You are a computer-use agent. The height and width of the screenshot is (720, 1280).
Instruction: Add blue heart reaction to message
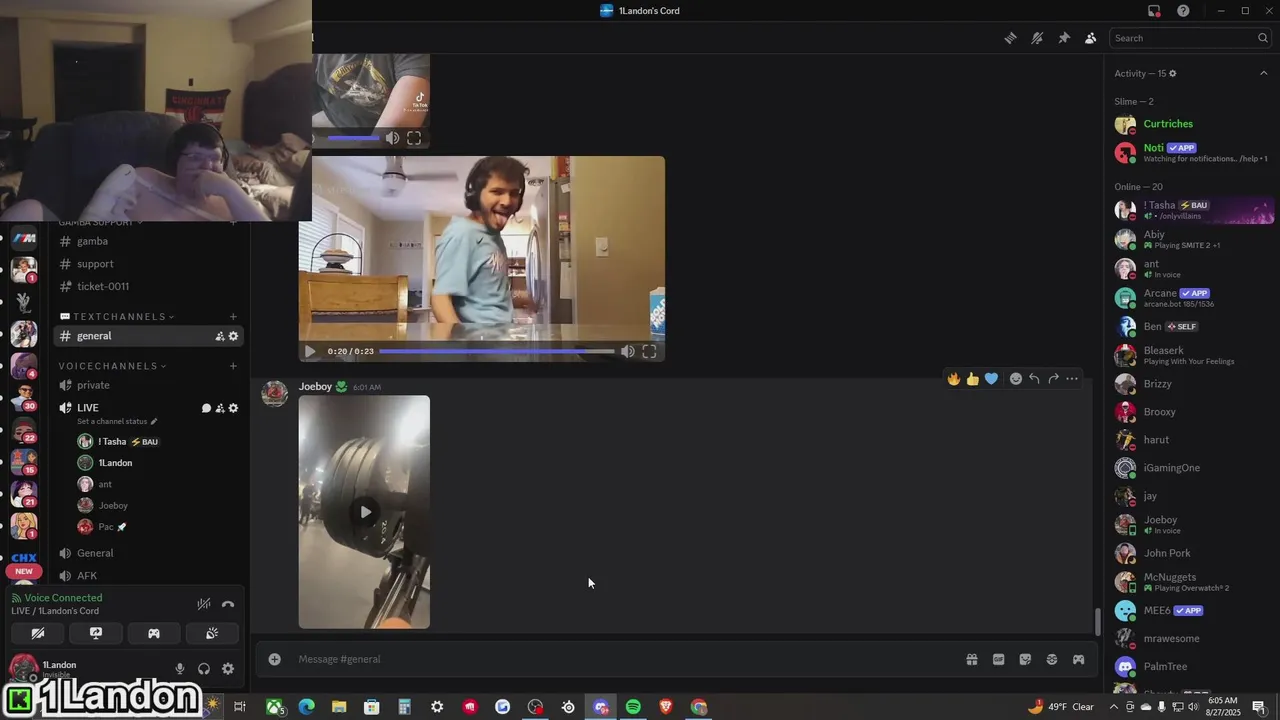point(991,379)
